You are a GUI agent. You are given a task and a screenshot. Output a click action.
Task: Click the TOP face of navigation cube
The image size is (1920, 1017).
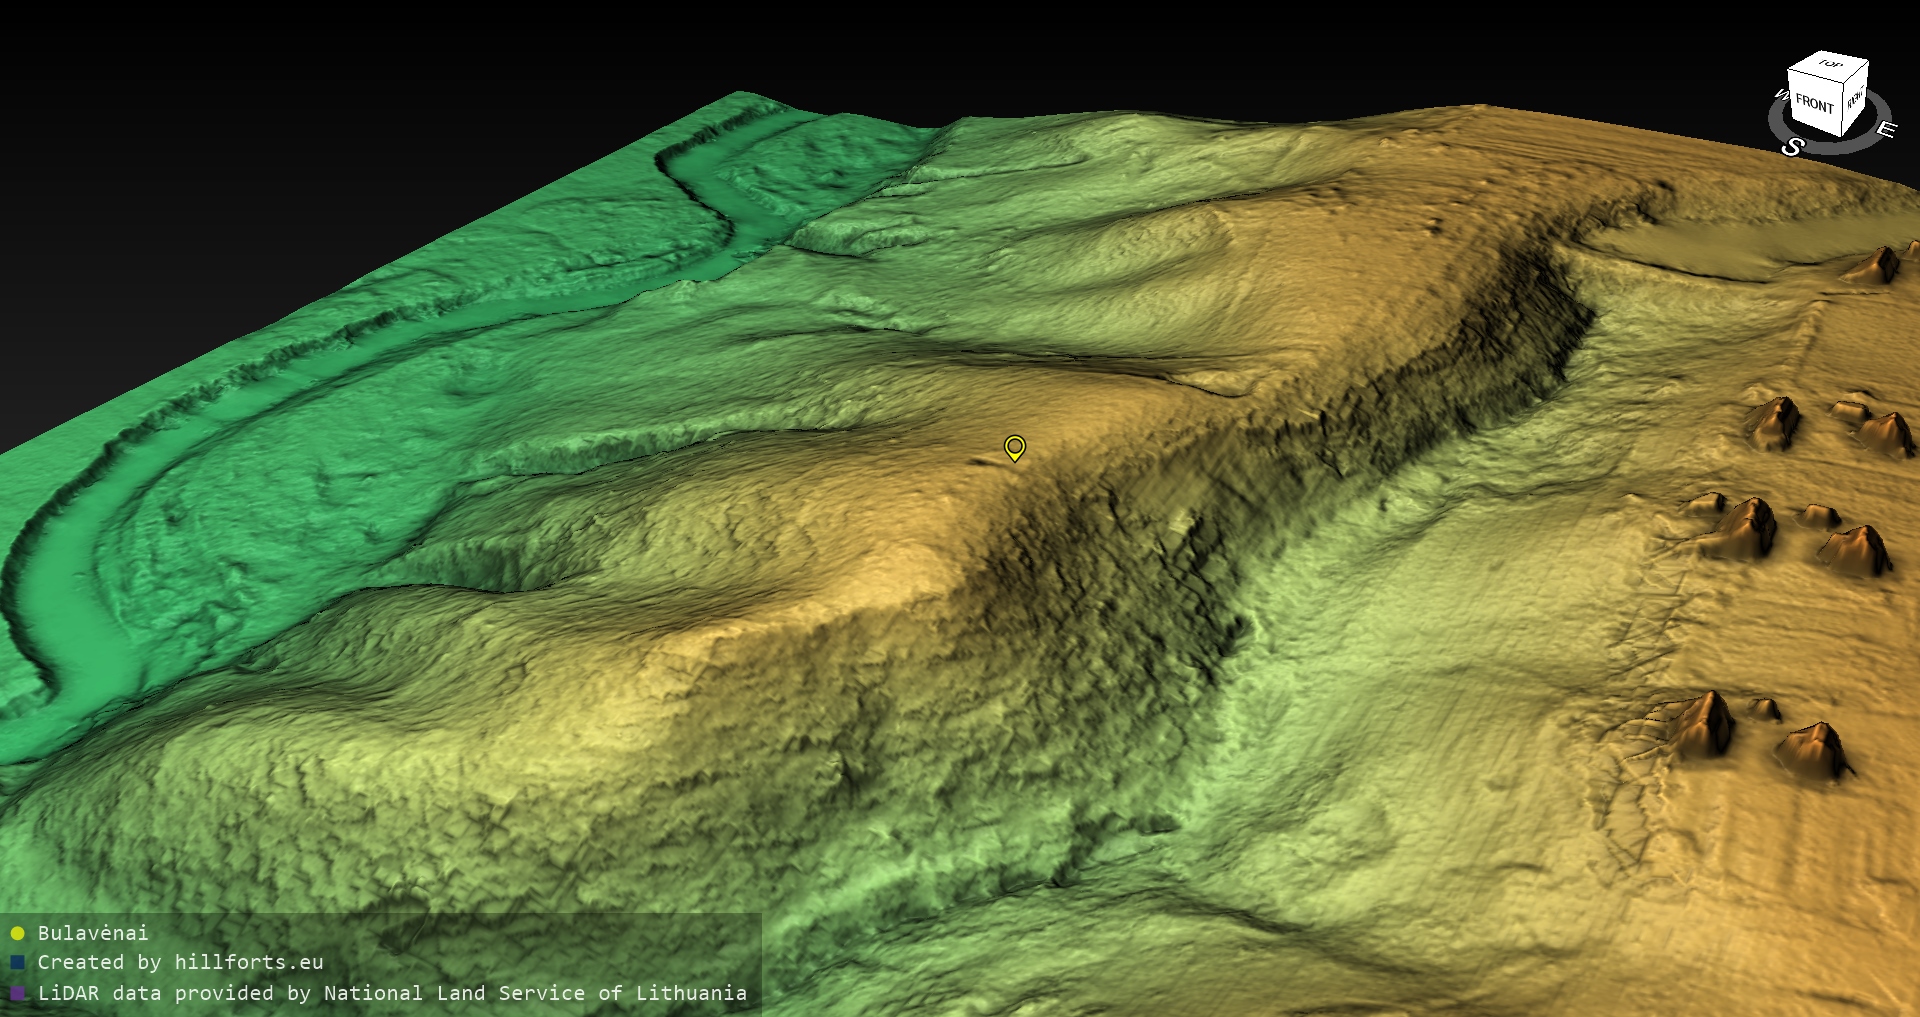click(1830, 65)
